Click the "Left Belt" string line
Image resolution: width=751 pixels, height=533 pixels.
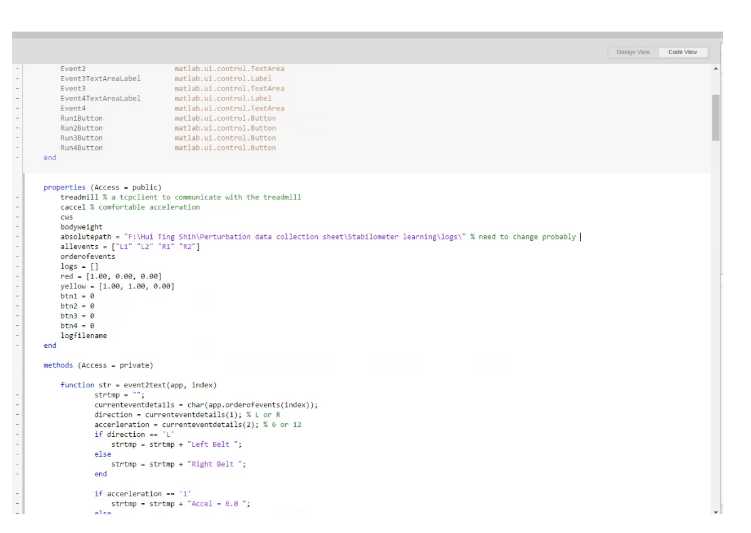pos(177,444)
